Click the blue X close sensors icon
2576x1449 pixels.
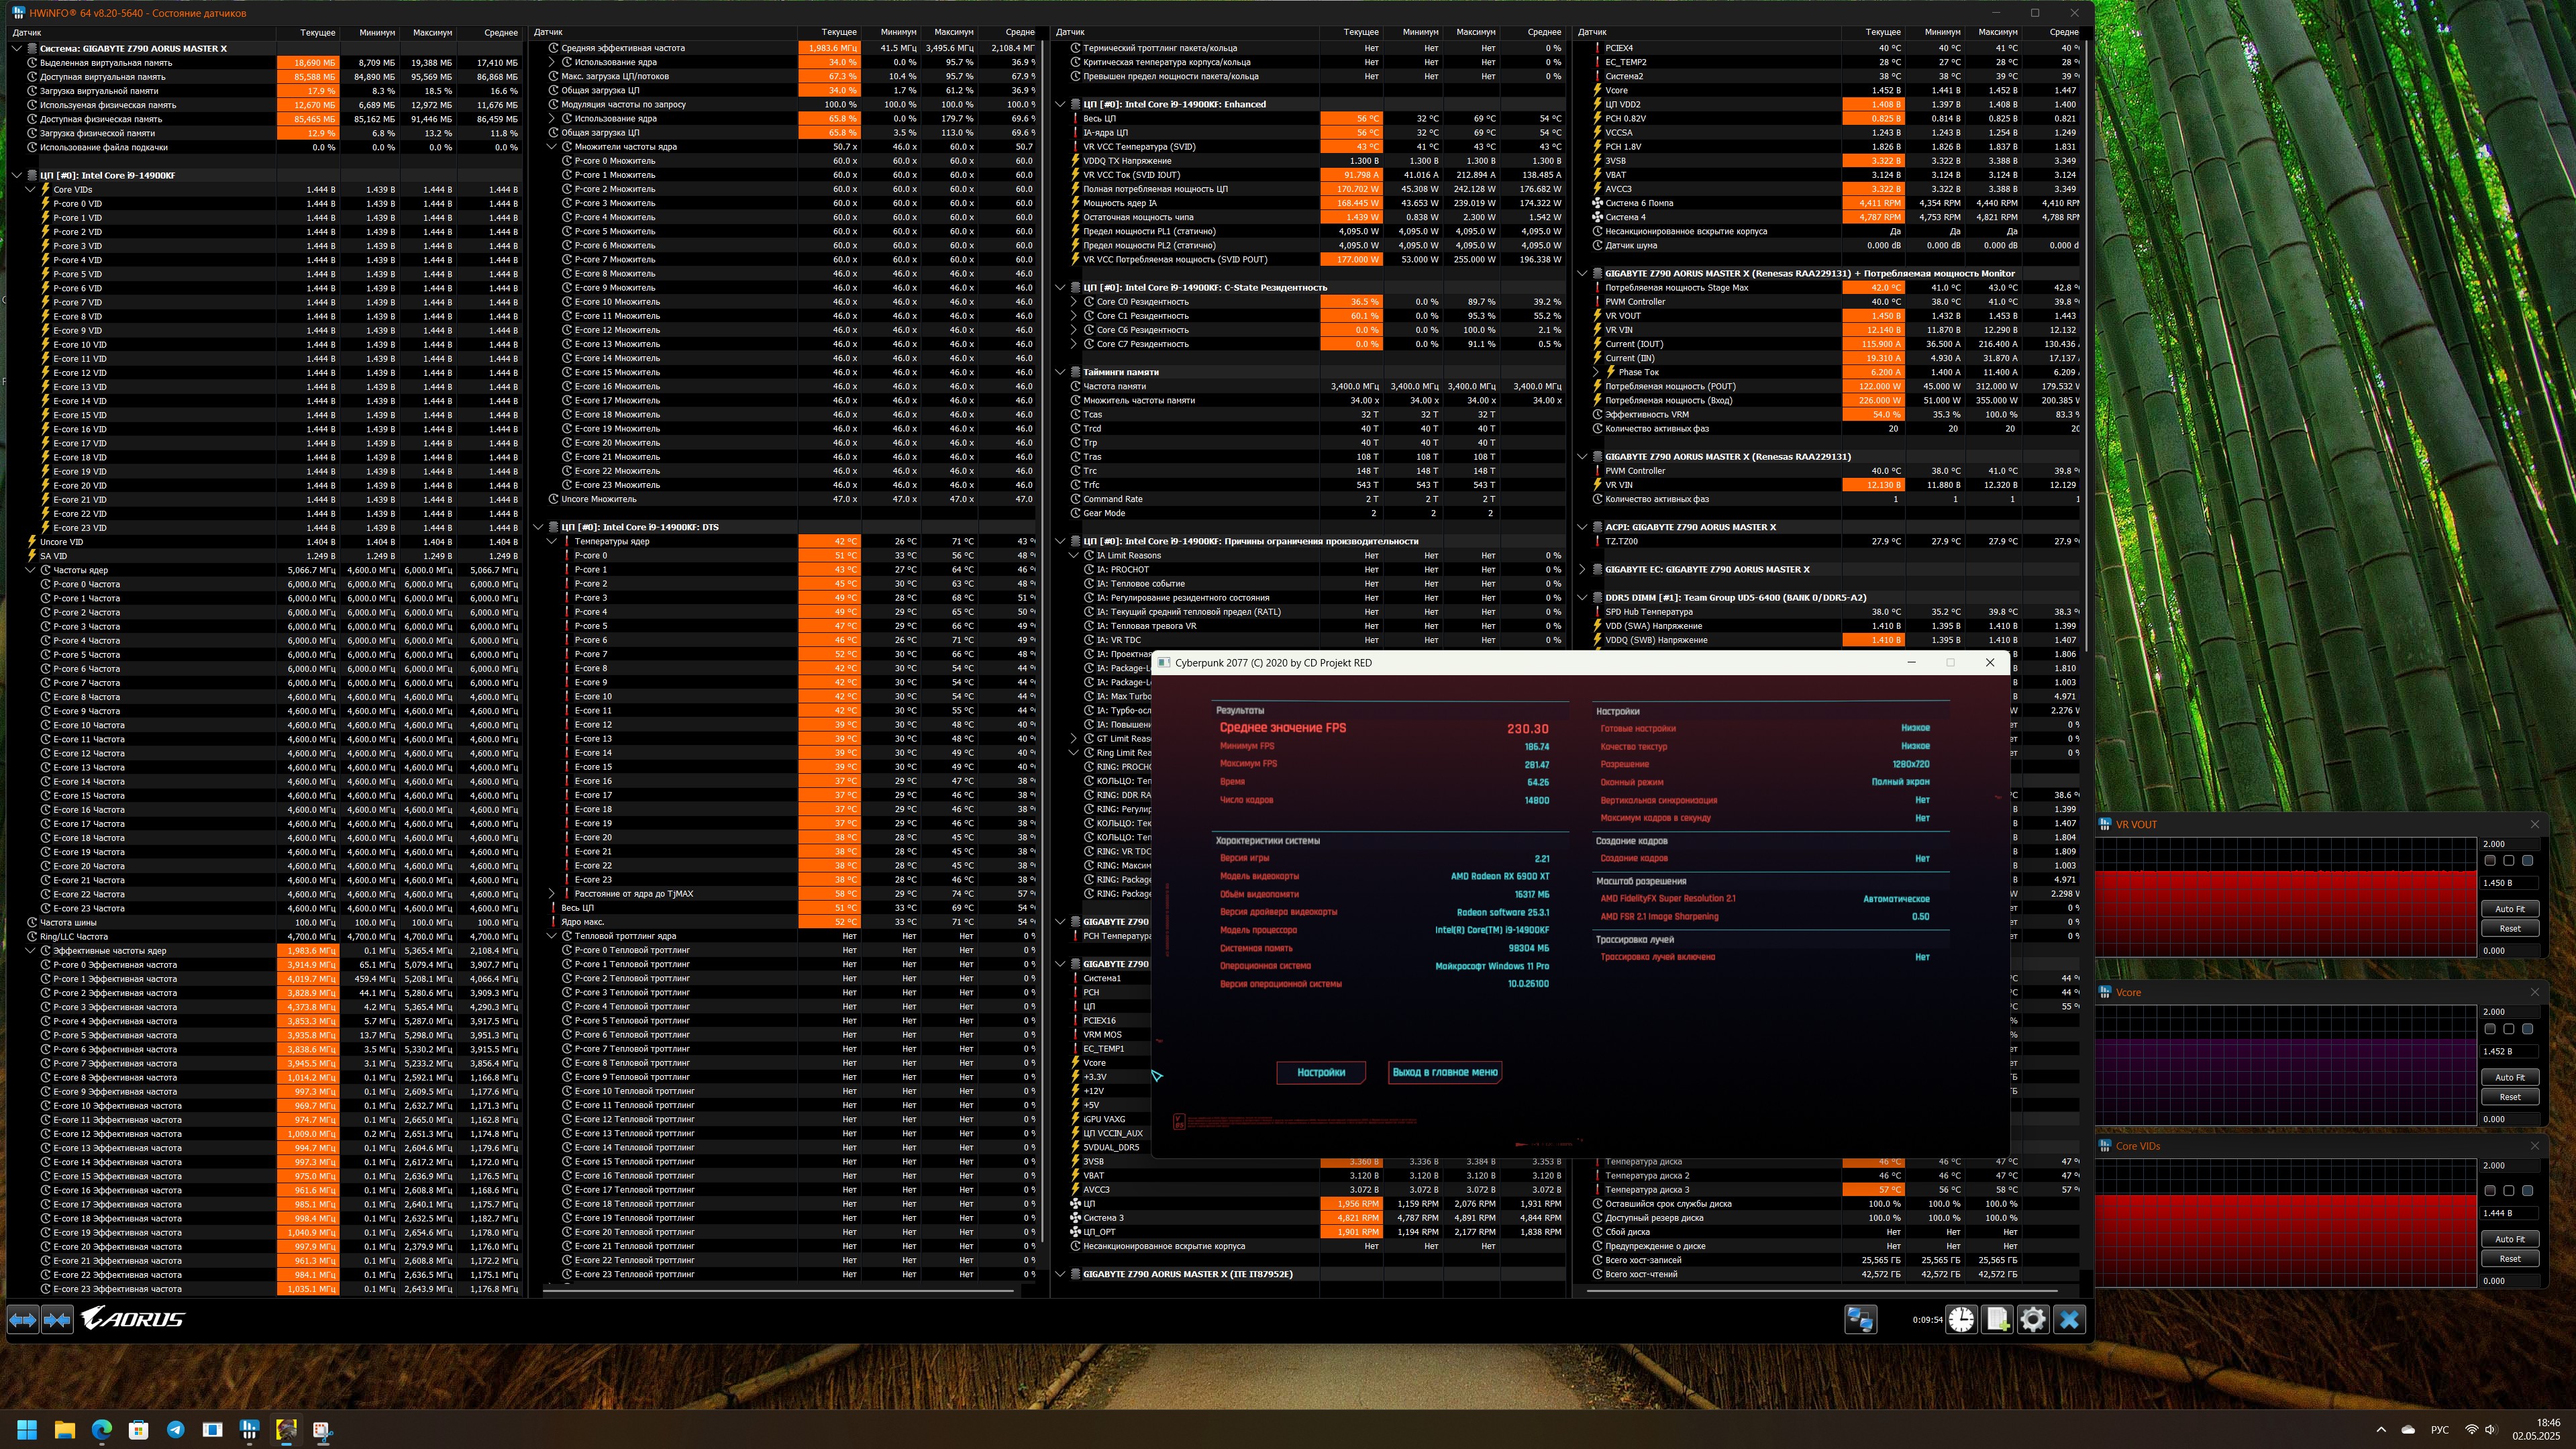coord(2069,1319)
